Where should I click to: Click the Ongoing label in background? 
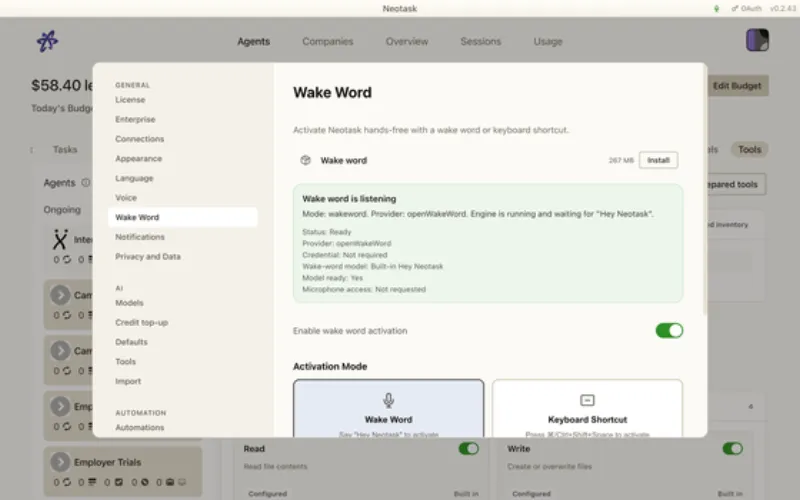[x=62, y=210]
